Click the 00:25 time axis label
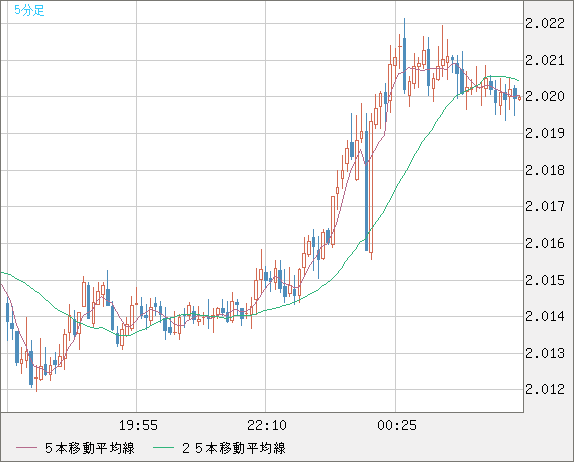This screenshot has height=462, width=574. 397,425
